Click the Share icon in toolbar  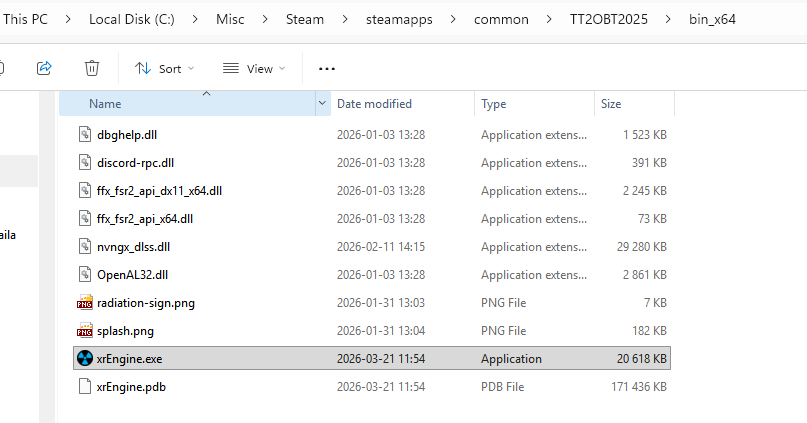(44, 68)
